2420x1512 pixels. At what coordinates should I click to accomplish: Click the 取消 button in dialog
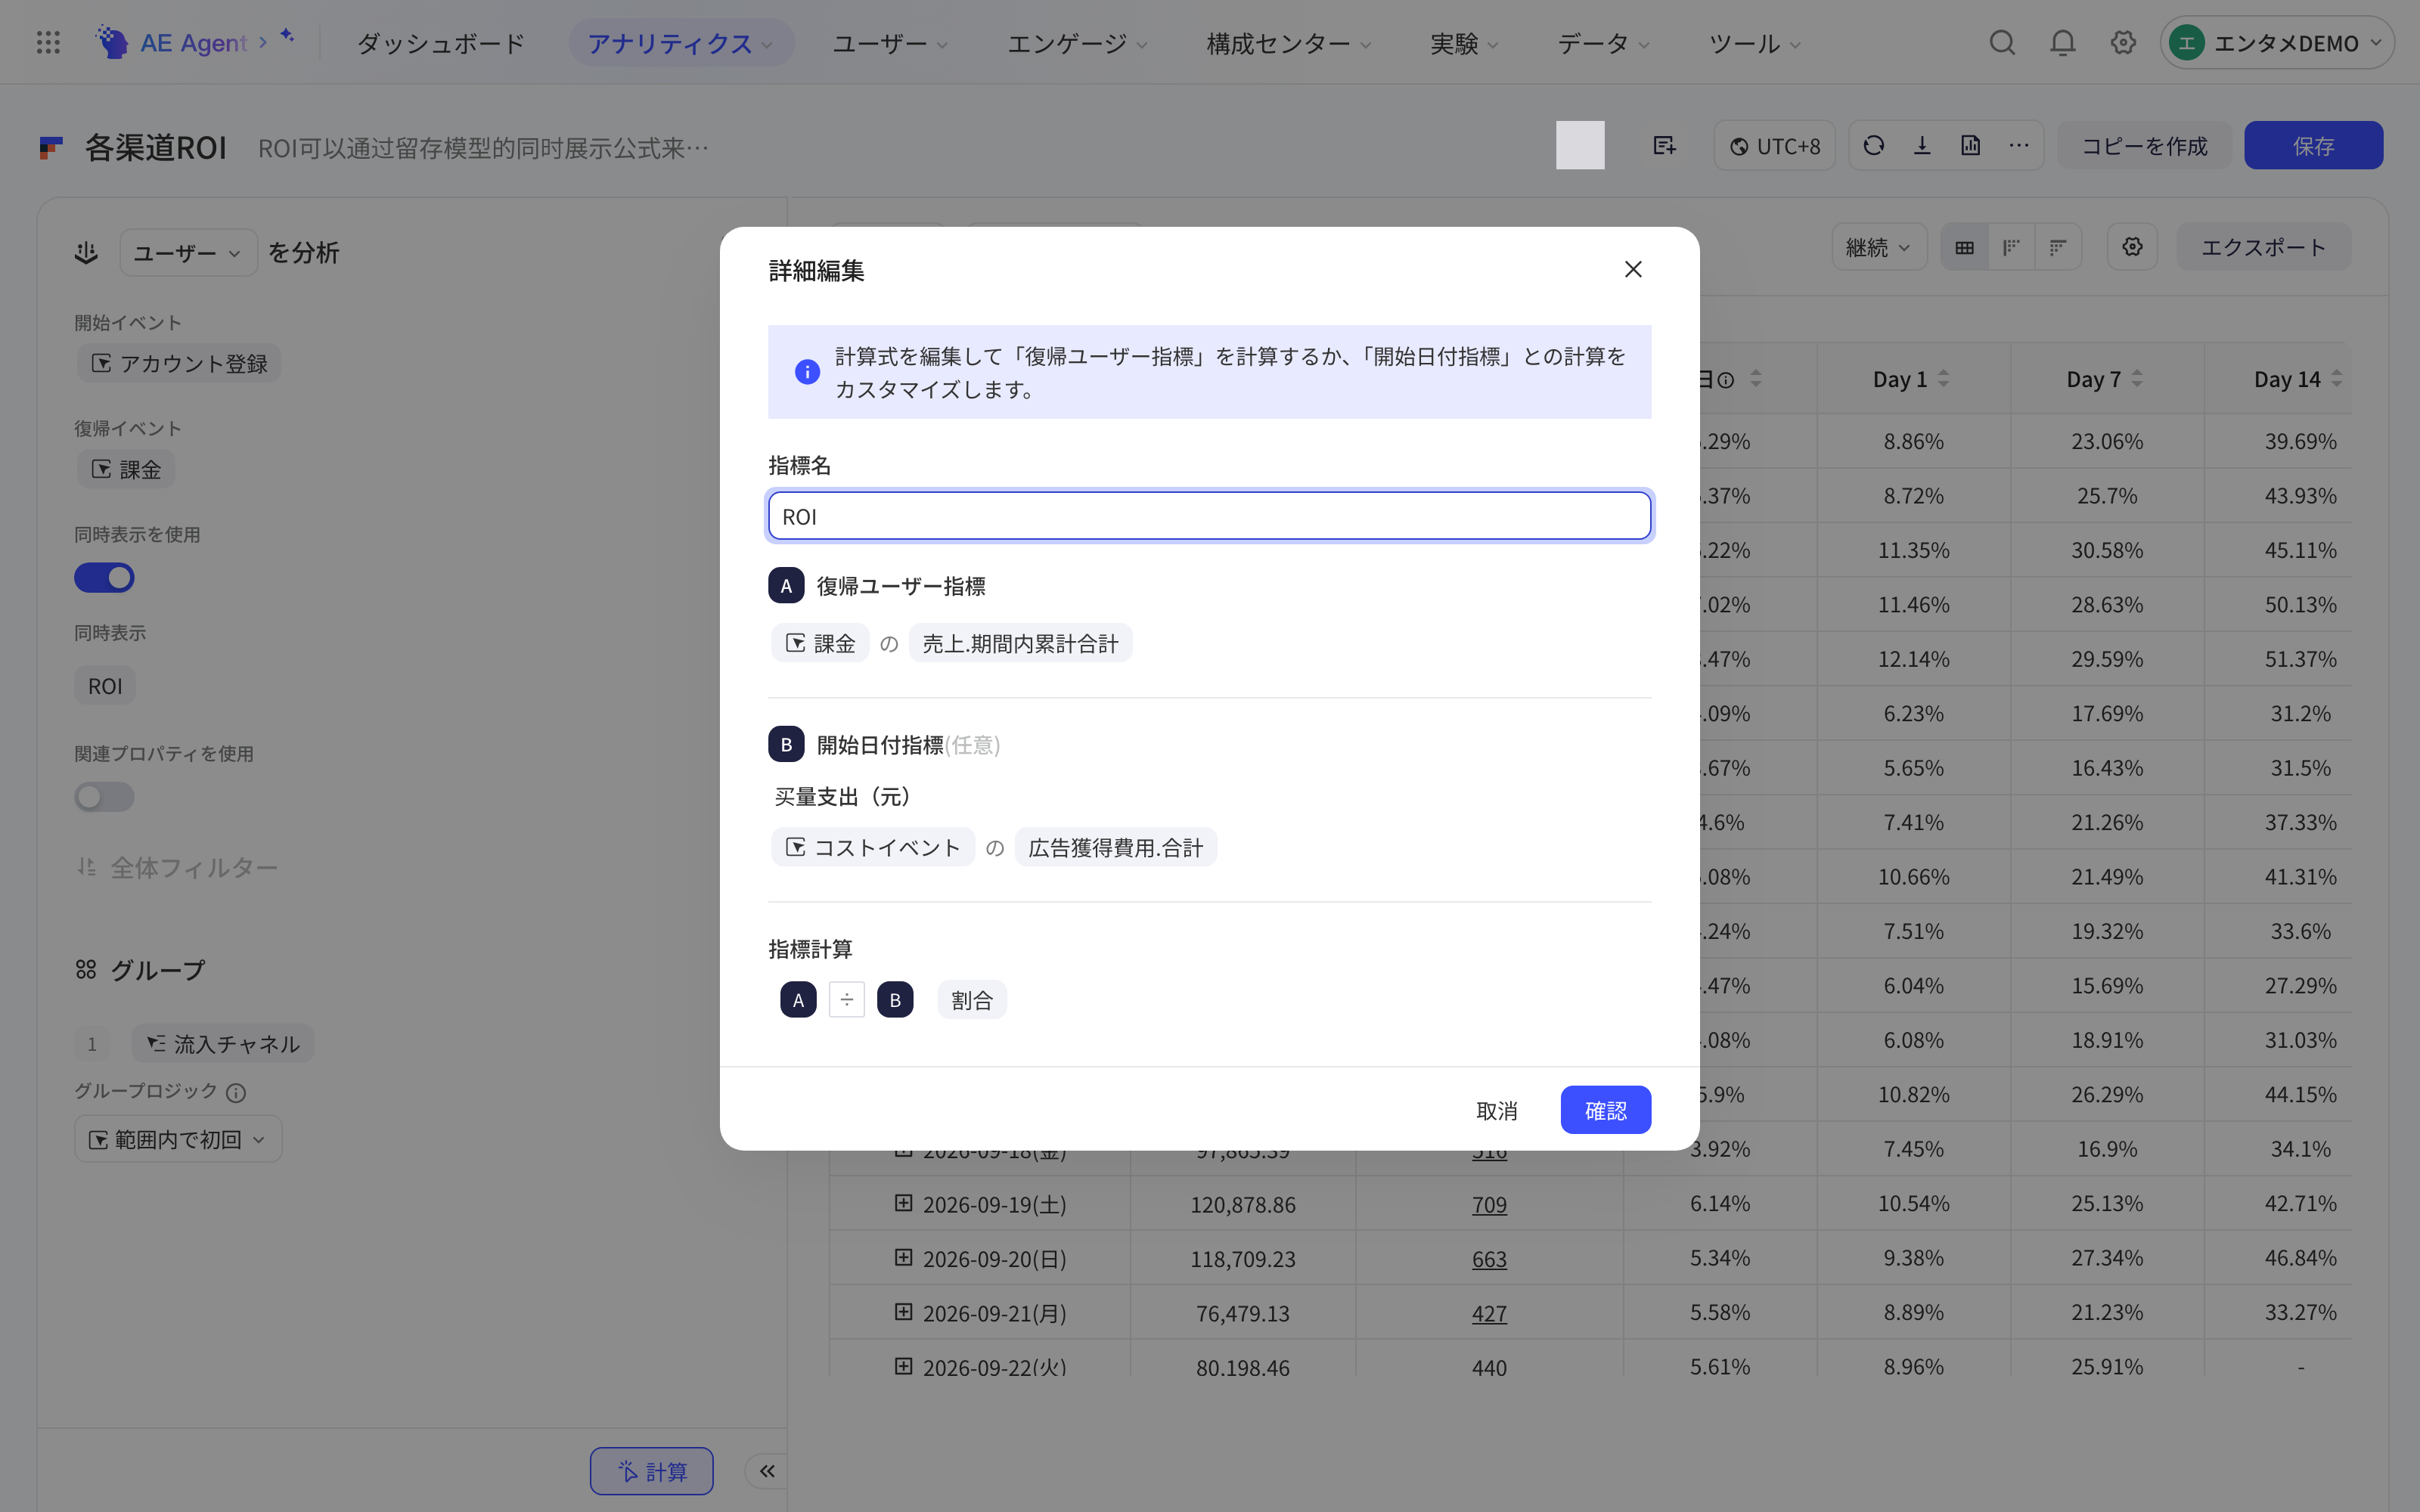[1497, 1110]
